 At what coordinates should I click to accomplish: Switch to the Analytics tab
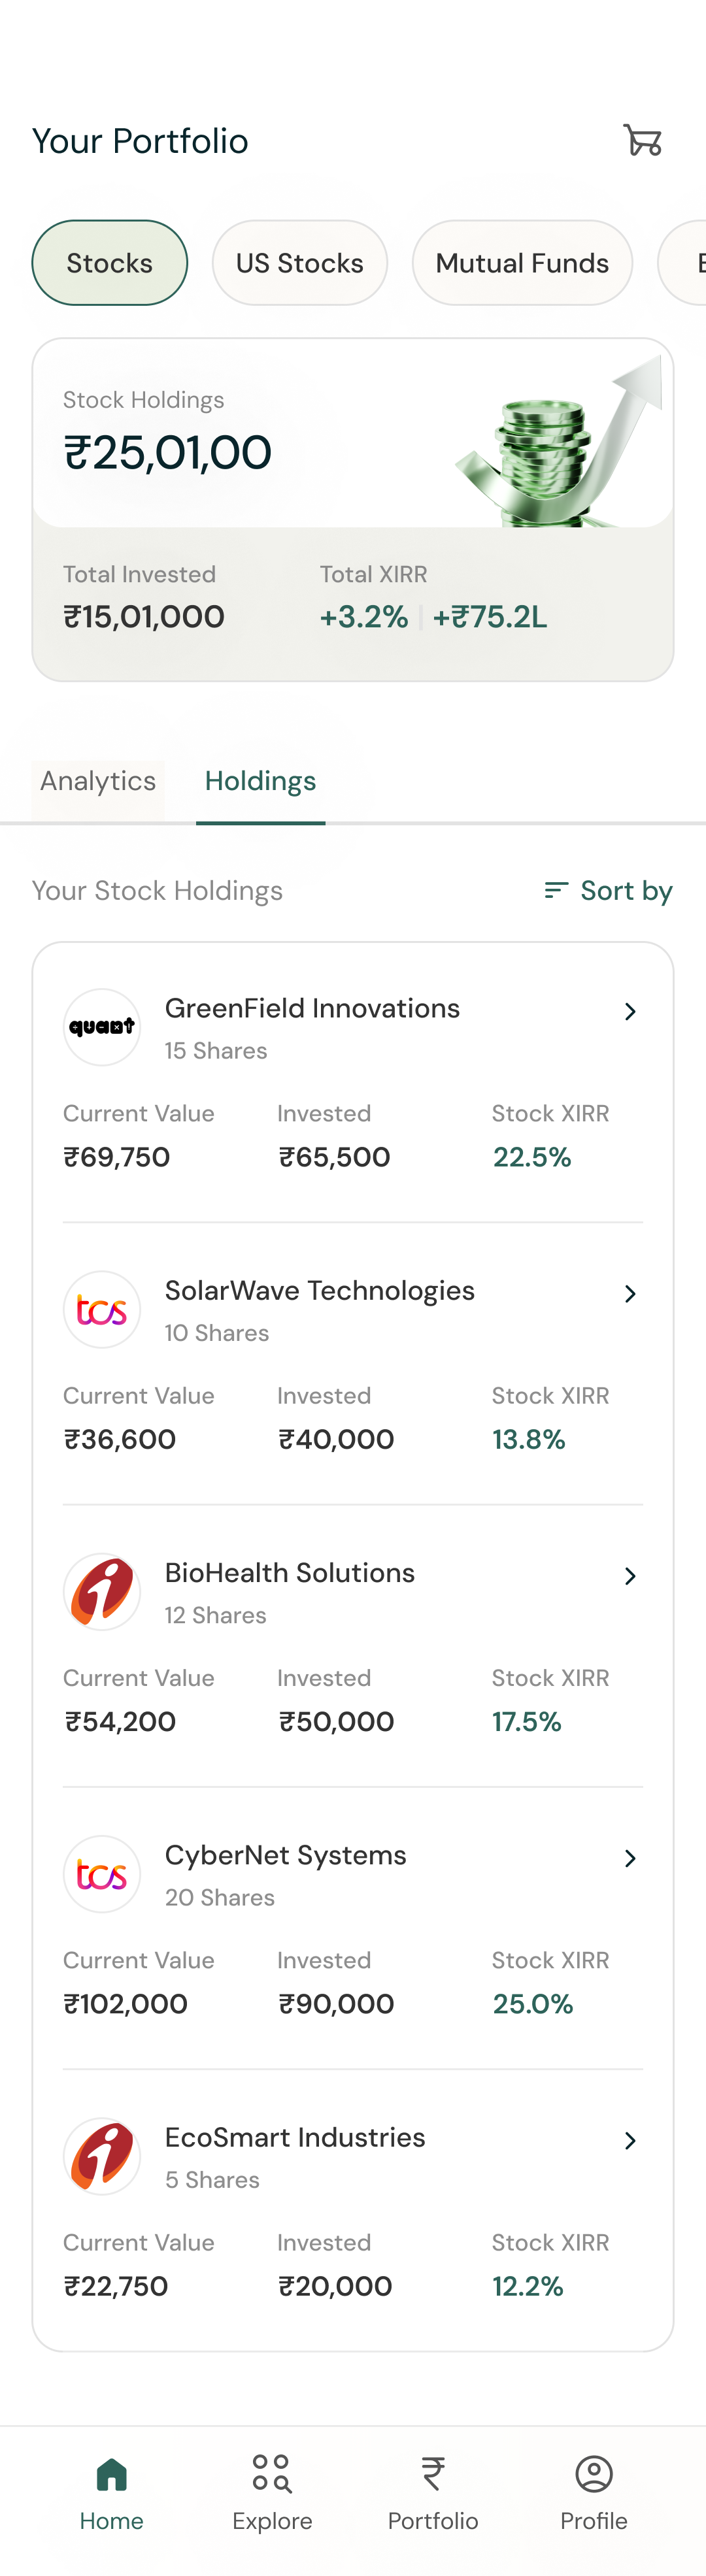(x=98, y=781)
